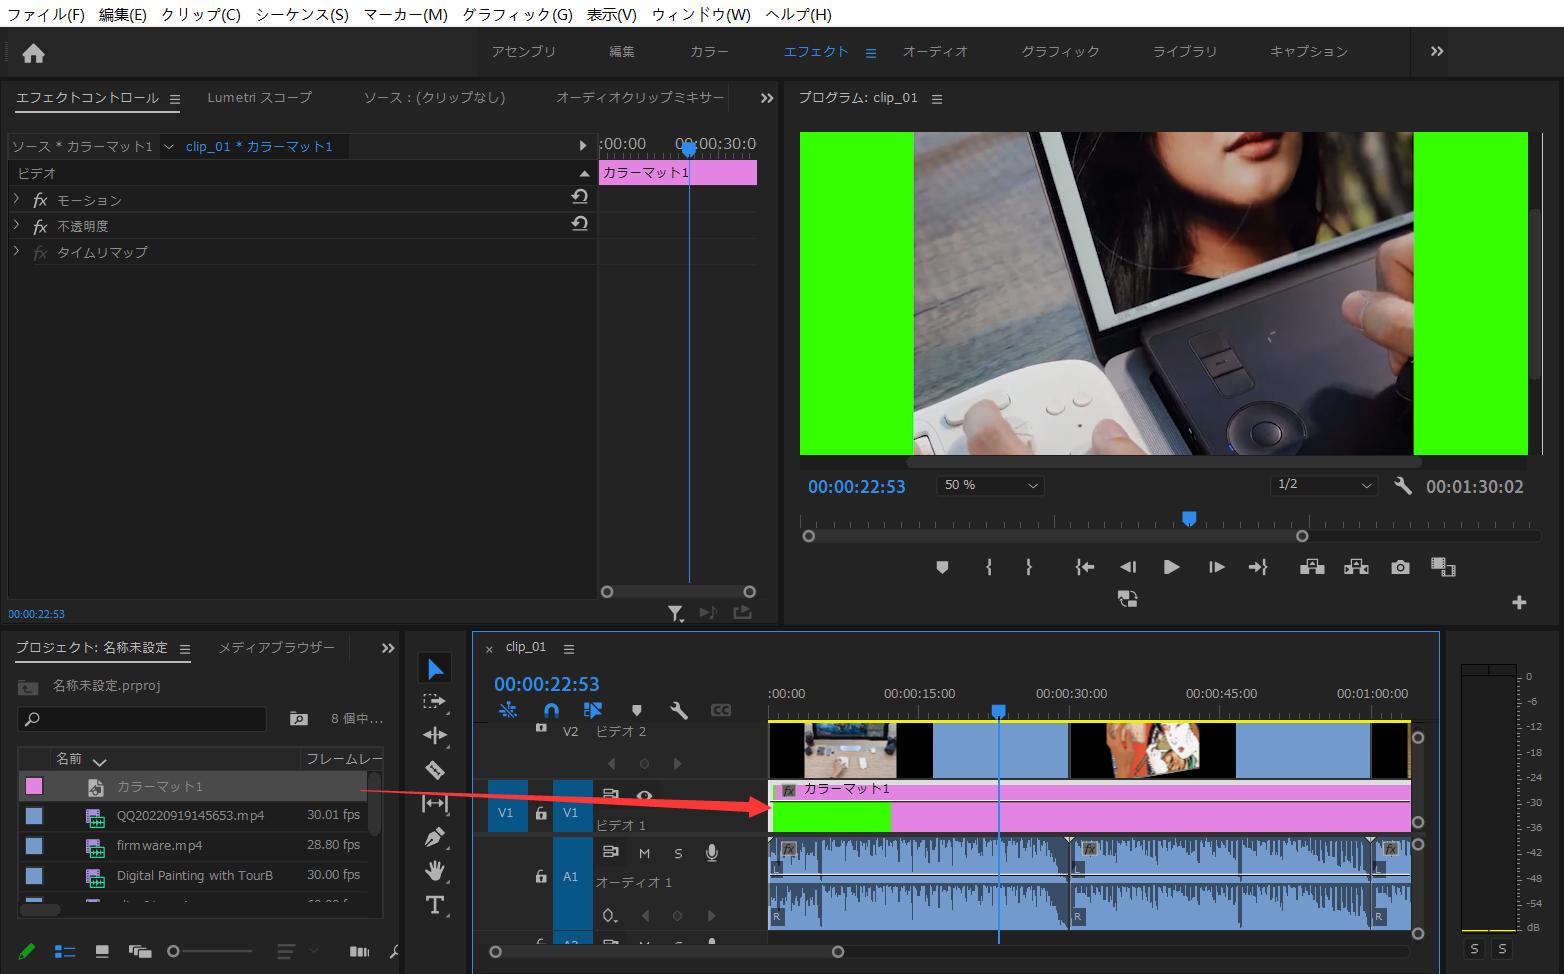Select the Track Select Forward tool
The height and width of the screenshot is (974, 1564).
[x=435, y=702]
